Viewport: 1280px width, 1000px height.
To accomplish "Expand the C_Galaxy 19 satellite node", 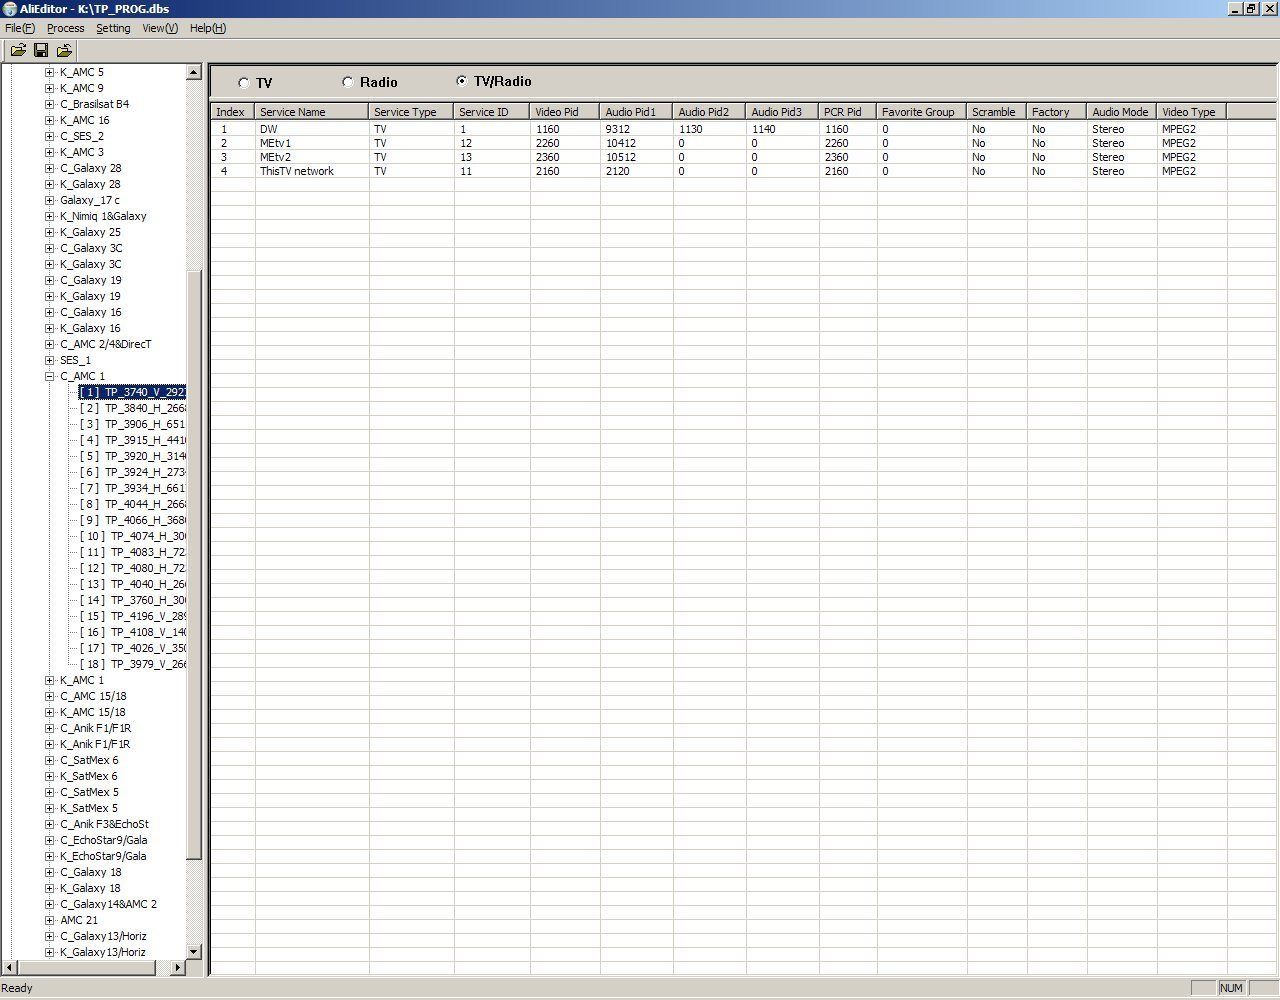I will (49, 280).
